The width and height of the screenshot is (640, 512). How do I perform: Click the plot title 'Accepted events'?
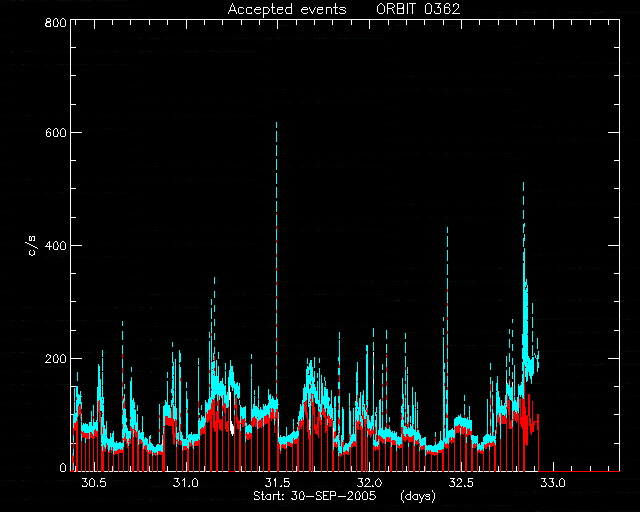coord(287,9)
